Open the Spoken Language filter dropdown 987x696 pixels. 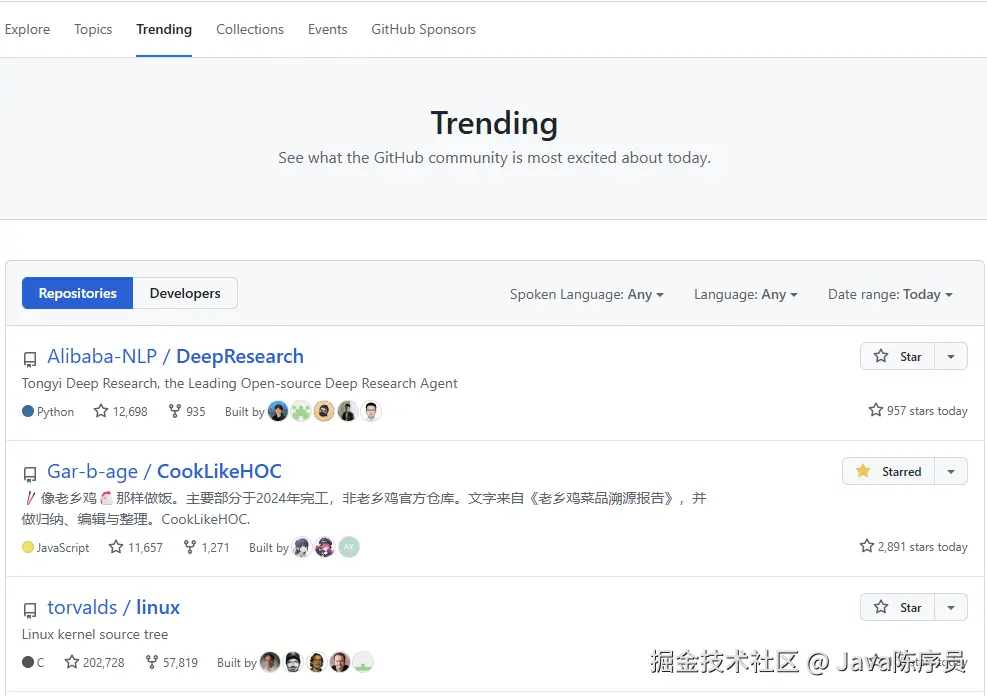tap(587, 295)
